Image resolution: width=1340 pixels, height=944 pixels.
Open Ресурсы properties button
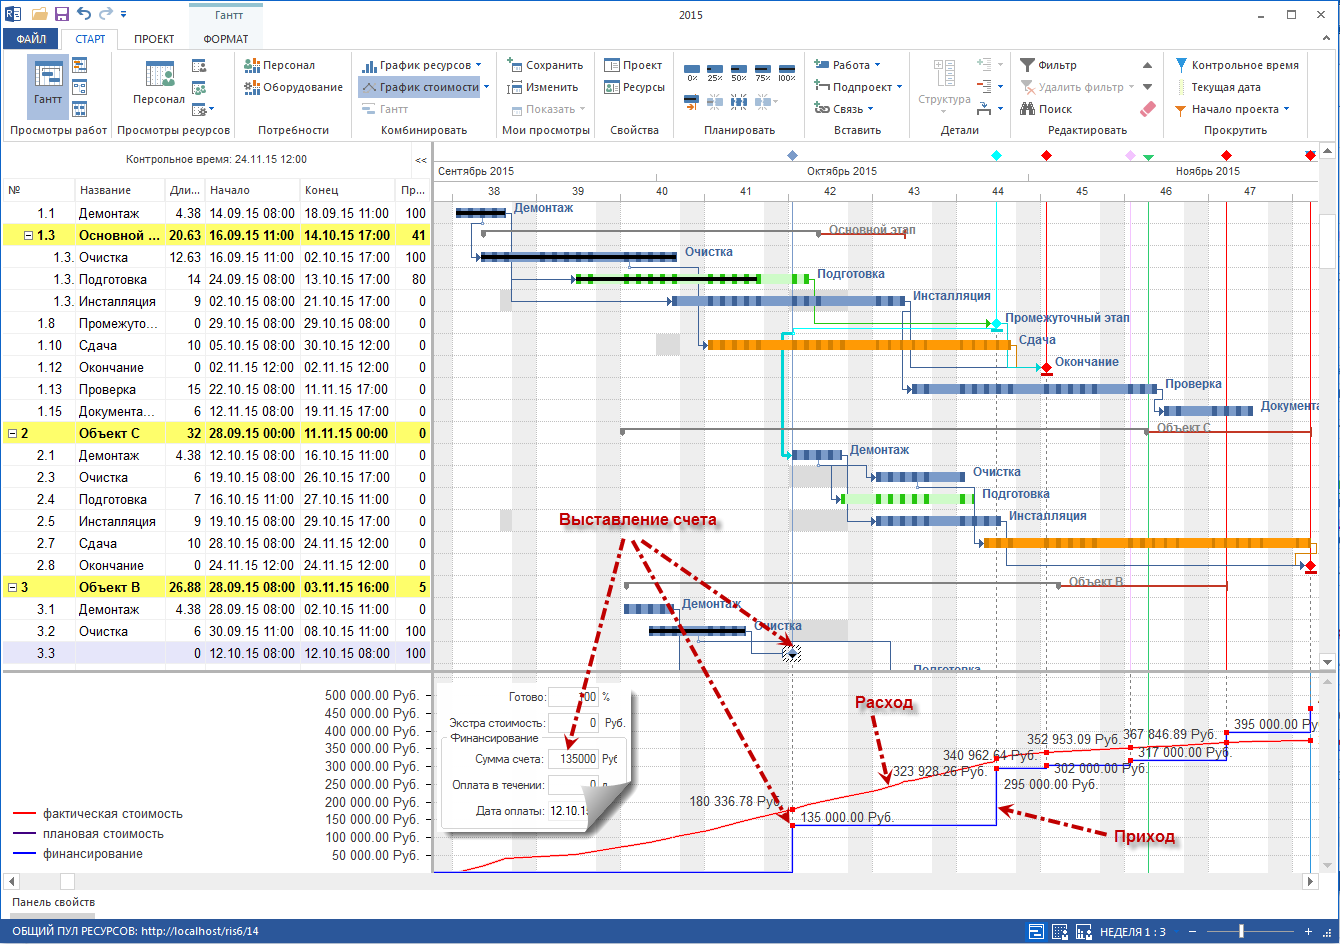pos(635,87)
